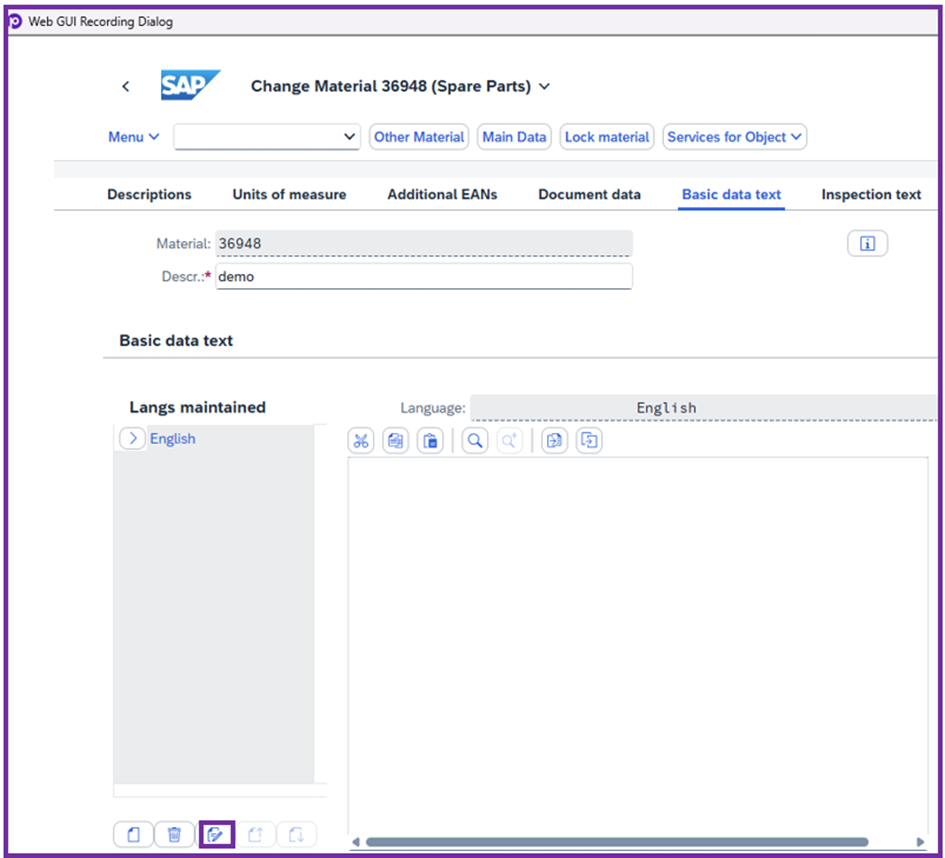Image resolution: width=945 pixels, height=858 pixels.
Task: Open the Inspection text tab
Action: tap(870, 194)
